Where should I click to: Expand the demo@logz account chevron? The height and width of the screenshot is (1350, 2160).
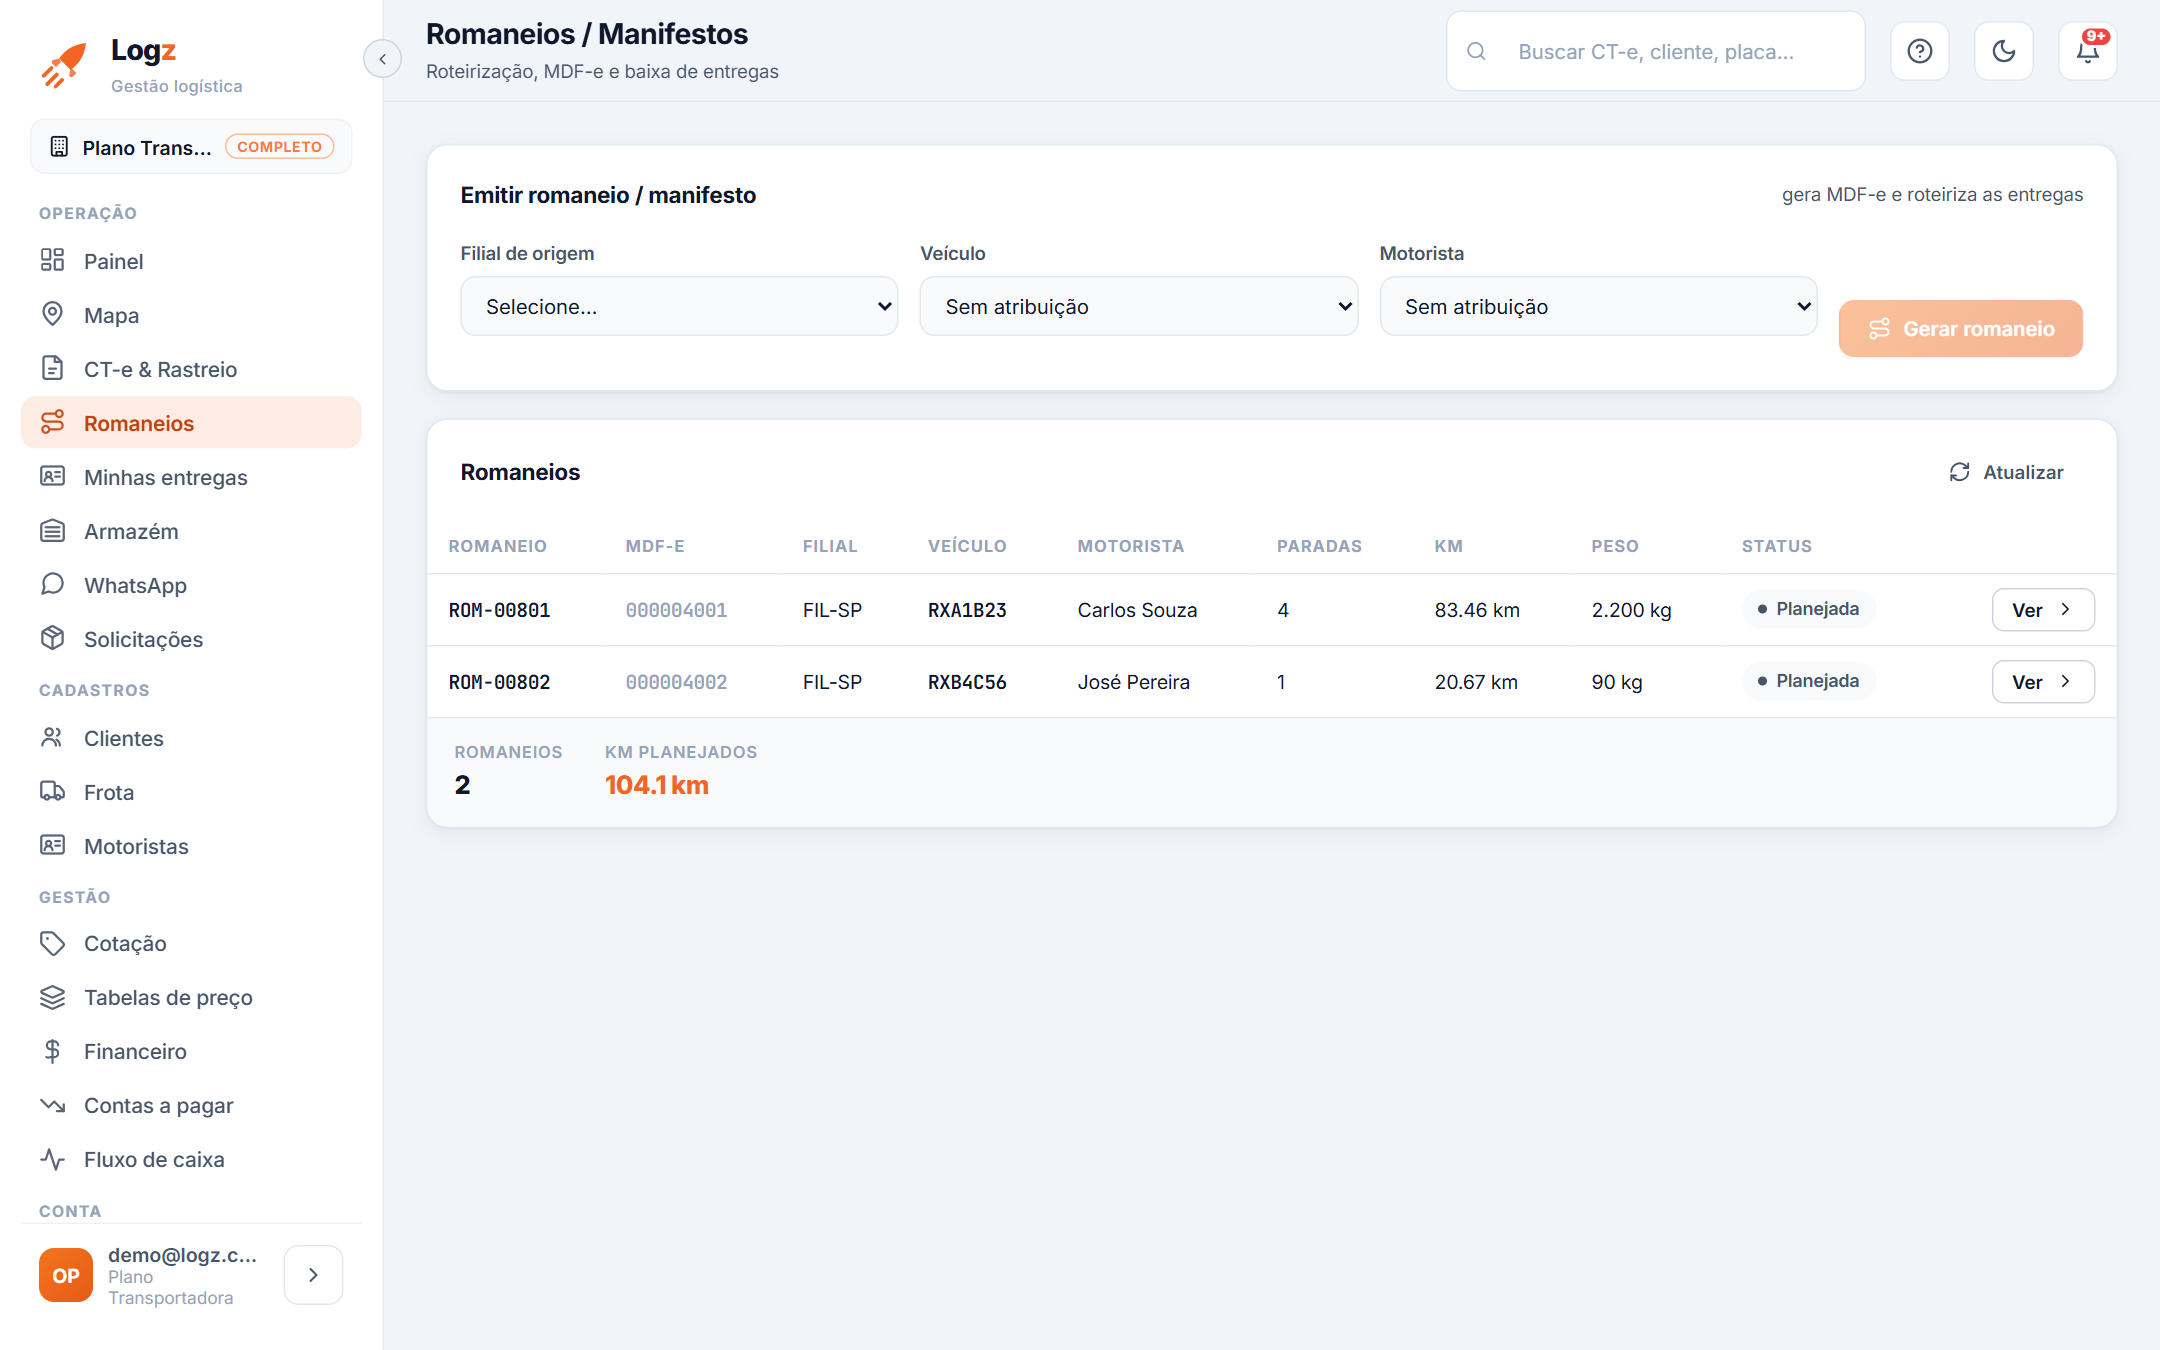[x=313, y=1275]
